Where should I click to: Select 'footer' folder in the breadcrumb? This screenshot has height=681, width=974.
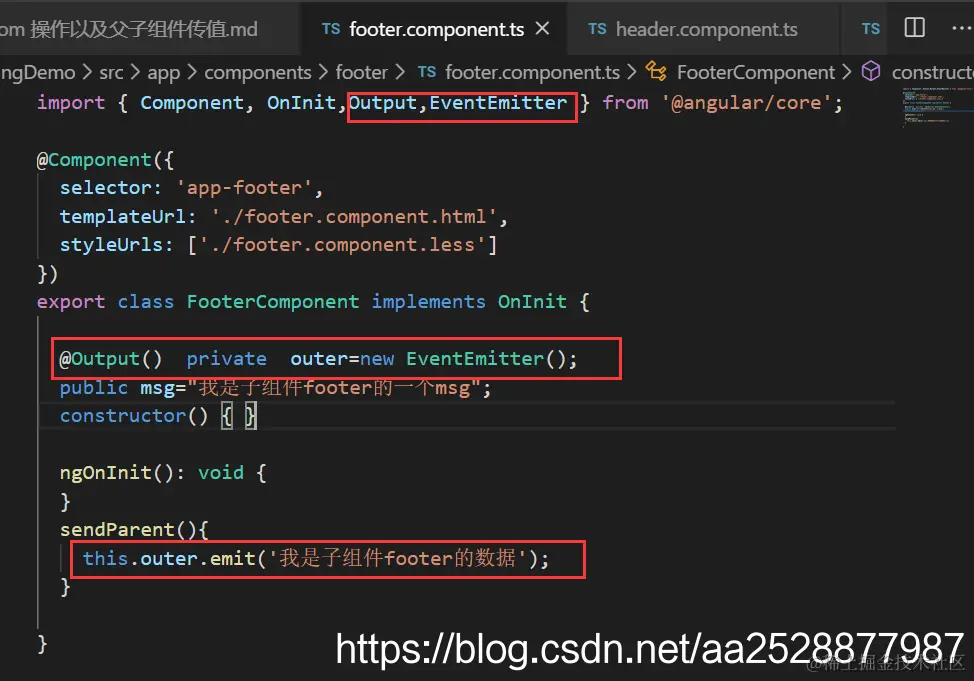pos(362,73)
